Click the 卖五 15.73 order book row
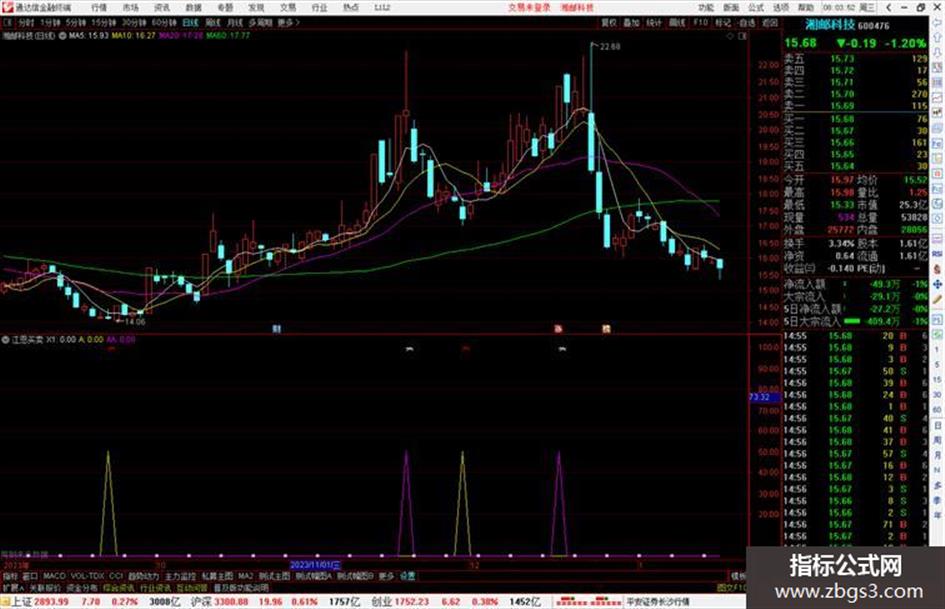945x609 pixels. 856,59
